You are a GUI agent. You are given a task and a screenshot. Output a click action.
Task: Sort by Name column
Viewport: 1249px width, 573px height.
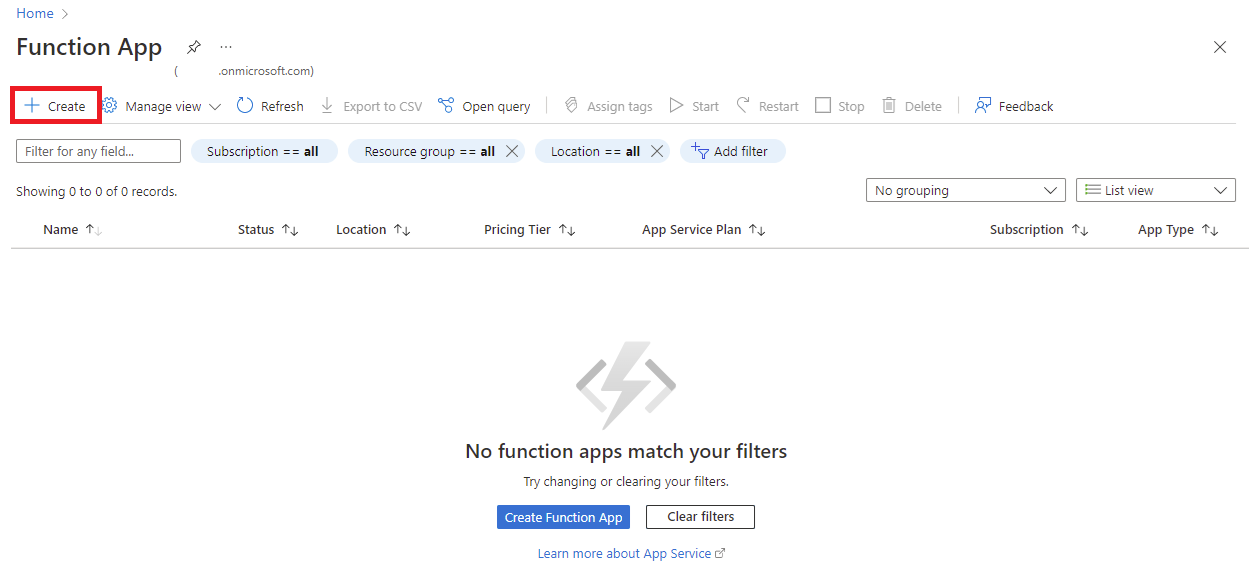(73, 230)
